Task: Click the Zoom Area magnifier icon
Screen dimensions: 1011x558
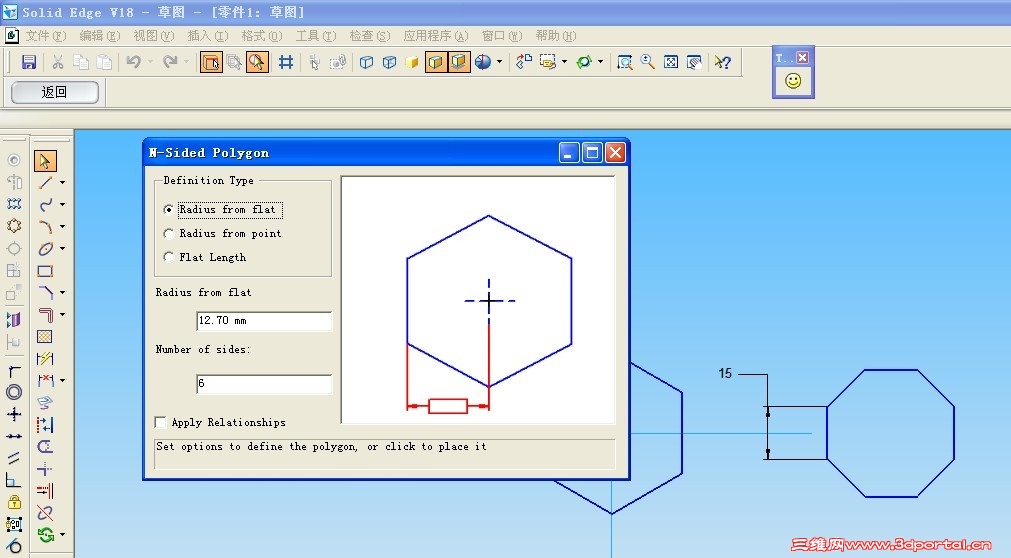Action: (624, 62)
